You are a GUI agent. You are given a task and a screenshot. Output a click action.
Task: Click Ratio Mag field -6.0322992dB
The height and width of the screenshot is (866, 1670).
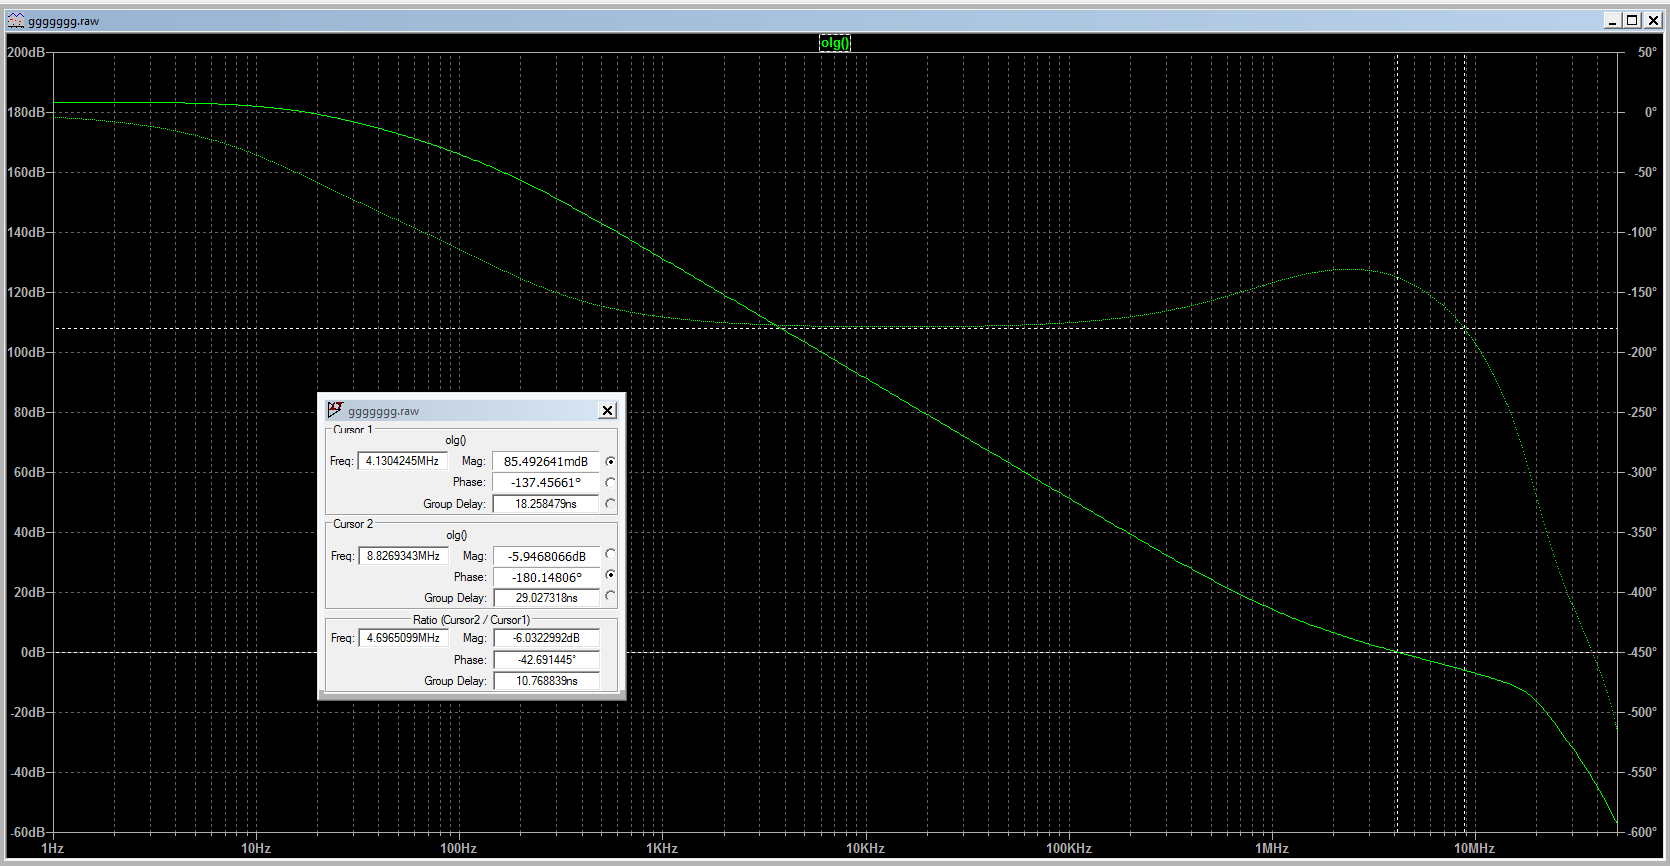[547, 638]
